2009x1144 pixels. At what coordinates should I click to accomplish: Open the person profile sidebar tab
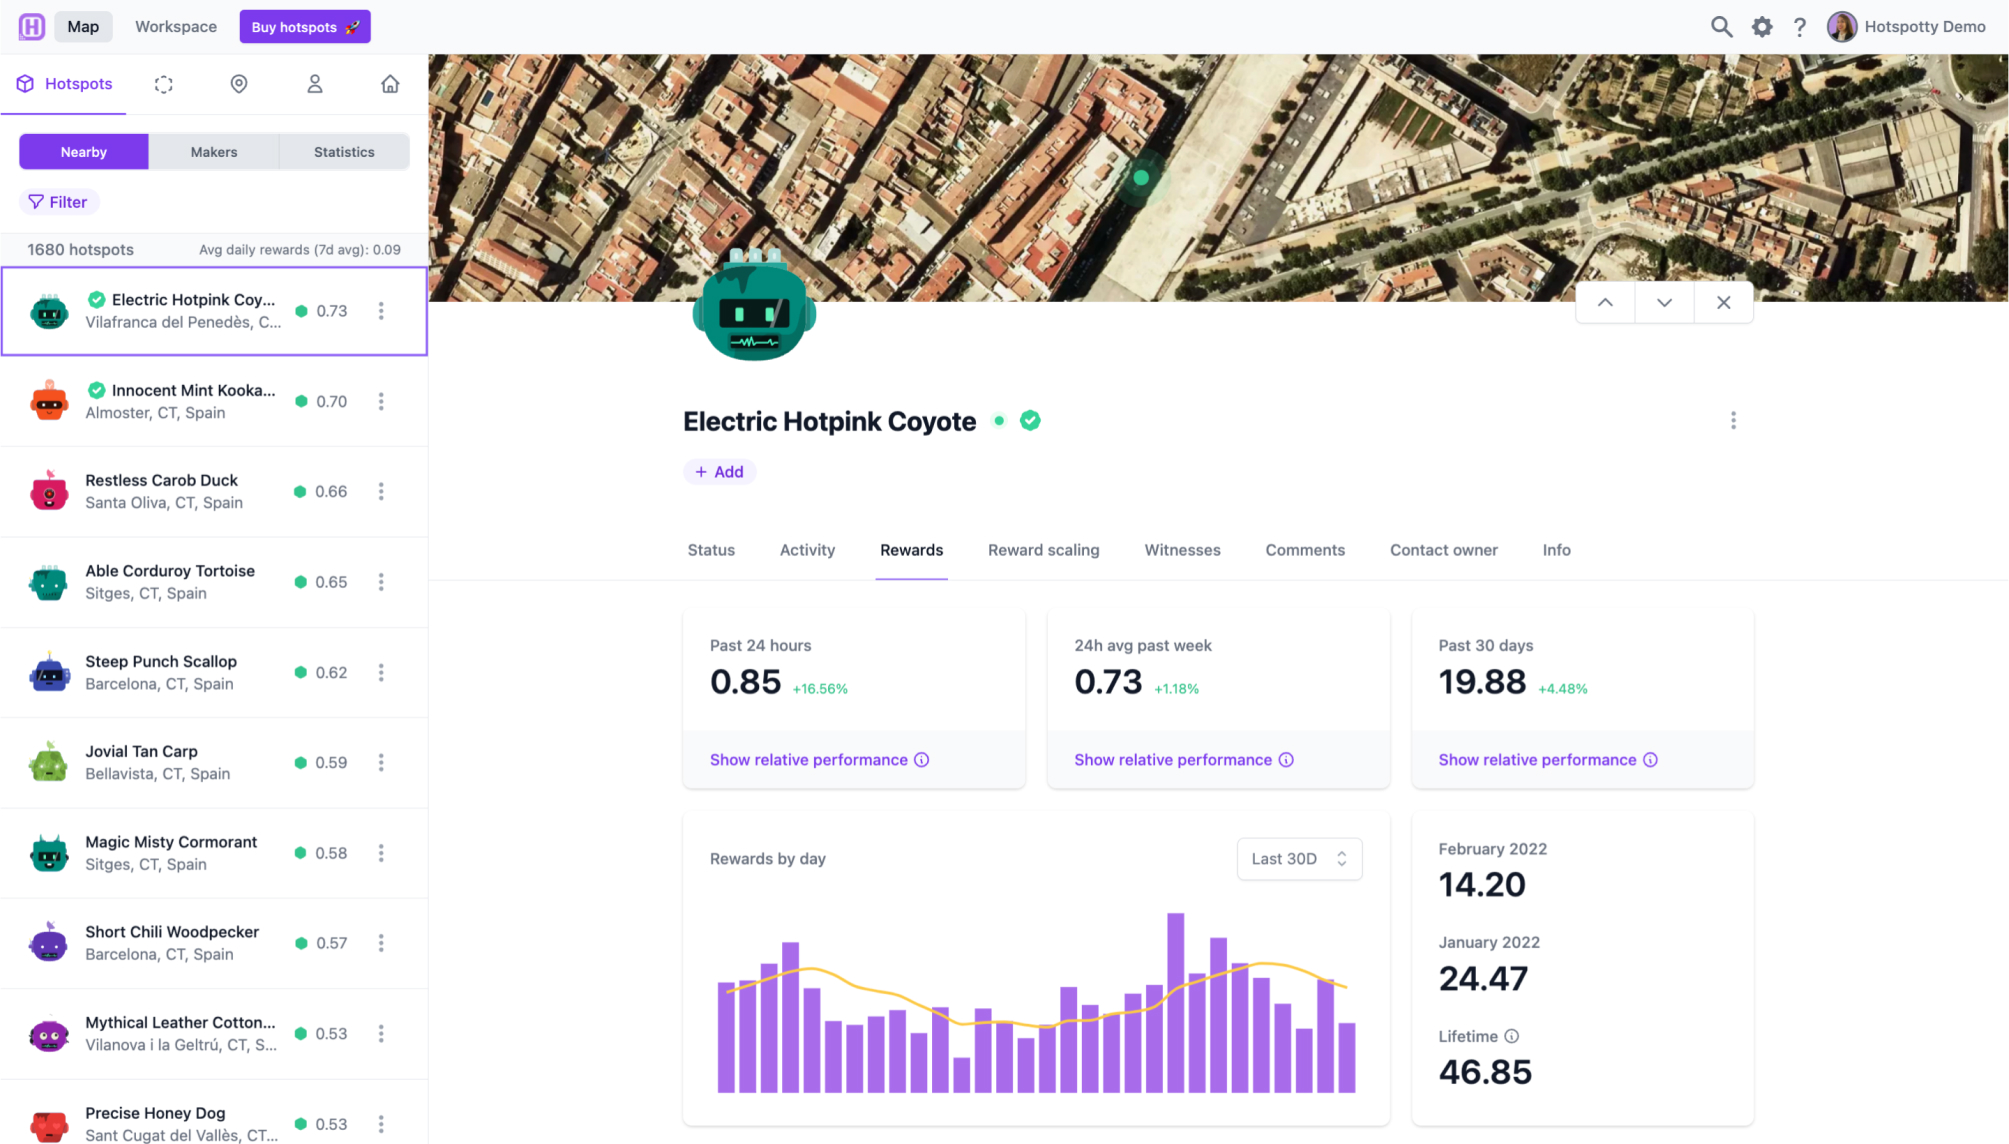click(315, 84)
